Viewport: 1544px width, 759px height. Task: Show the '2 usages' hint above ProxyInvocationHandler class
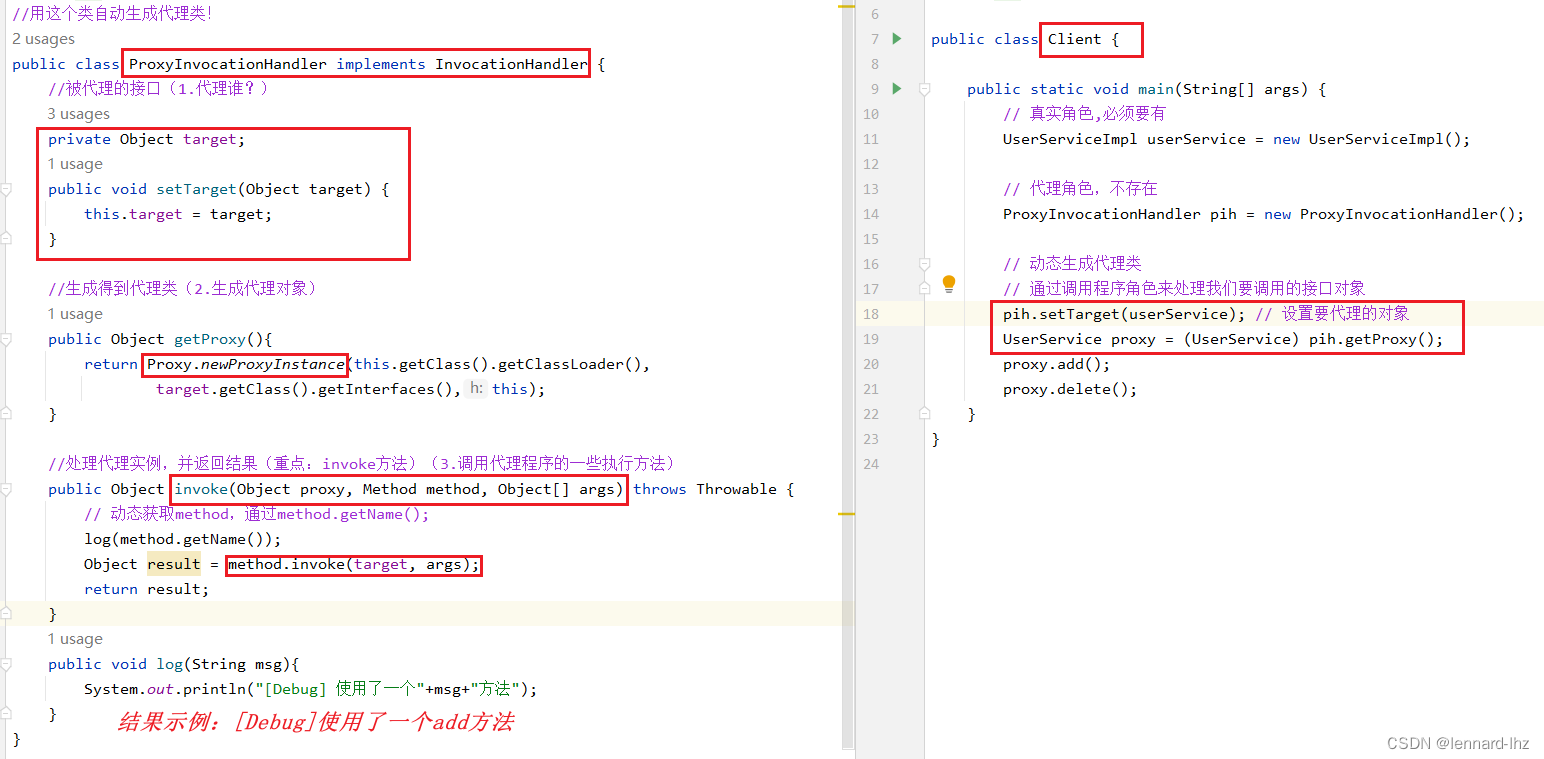[43, 39]
